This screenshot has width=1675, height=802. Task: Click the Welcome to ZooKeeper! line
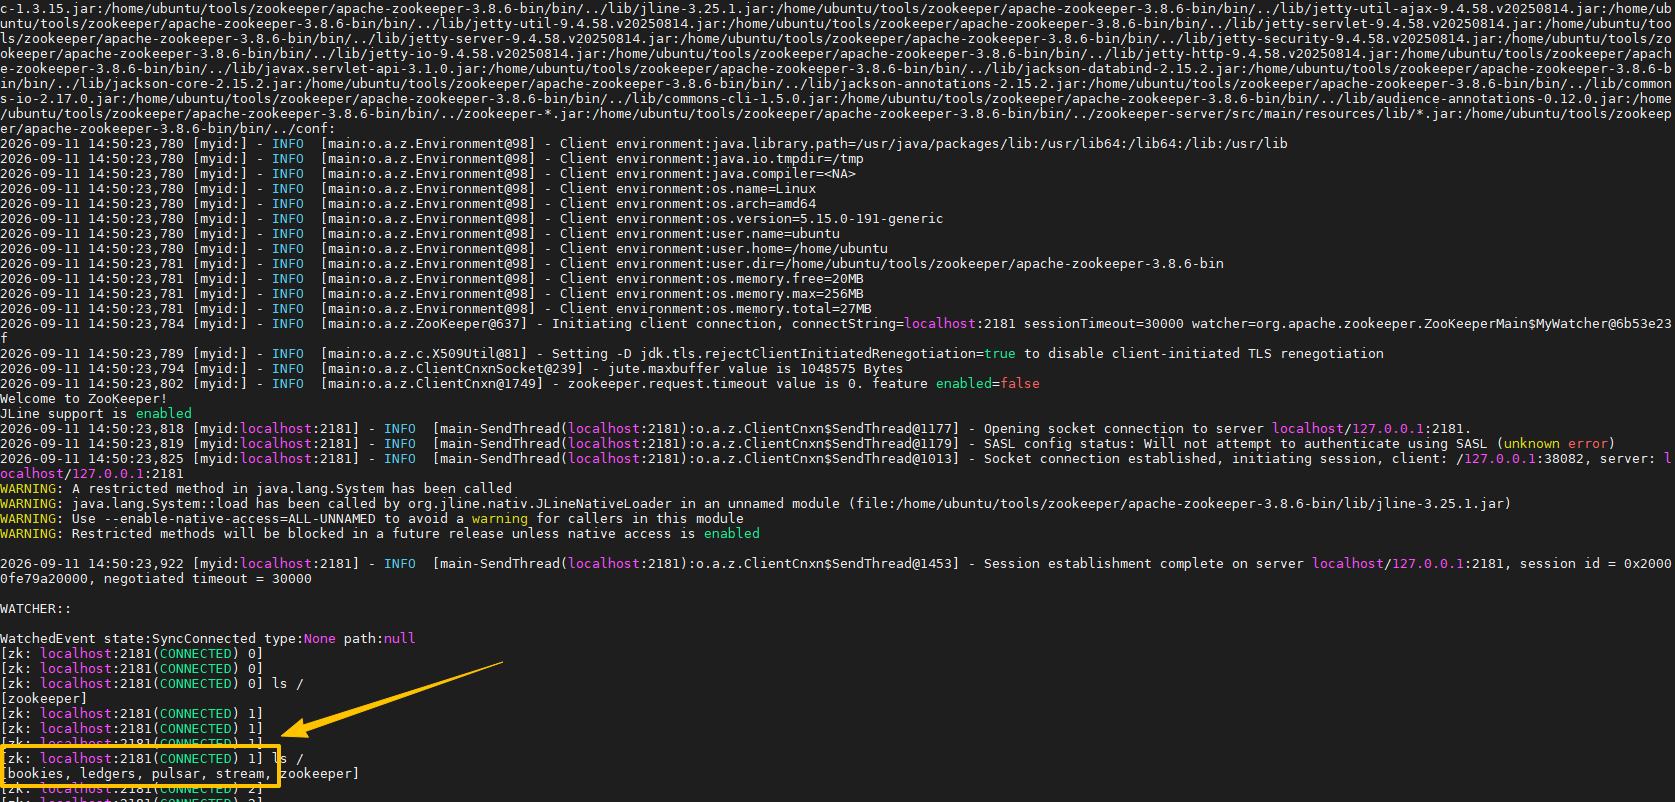click(84, 399)
